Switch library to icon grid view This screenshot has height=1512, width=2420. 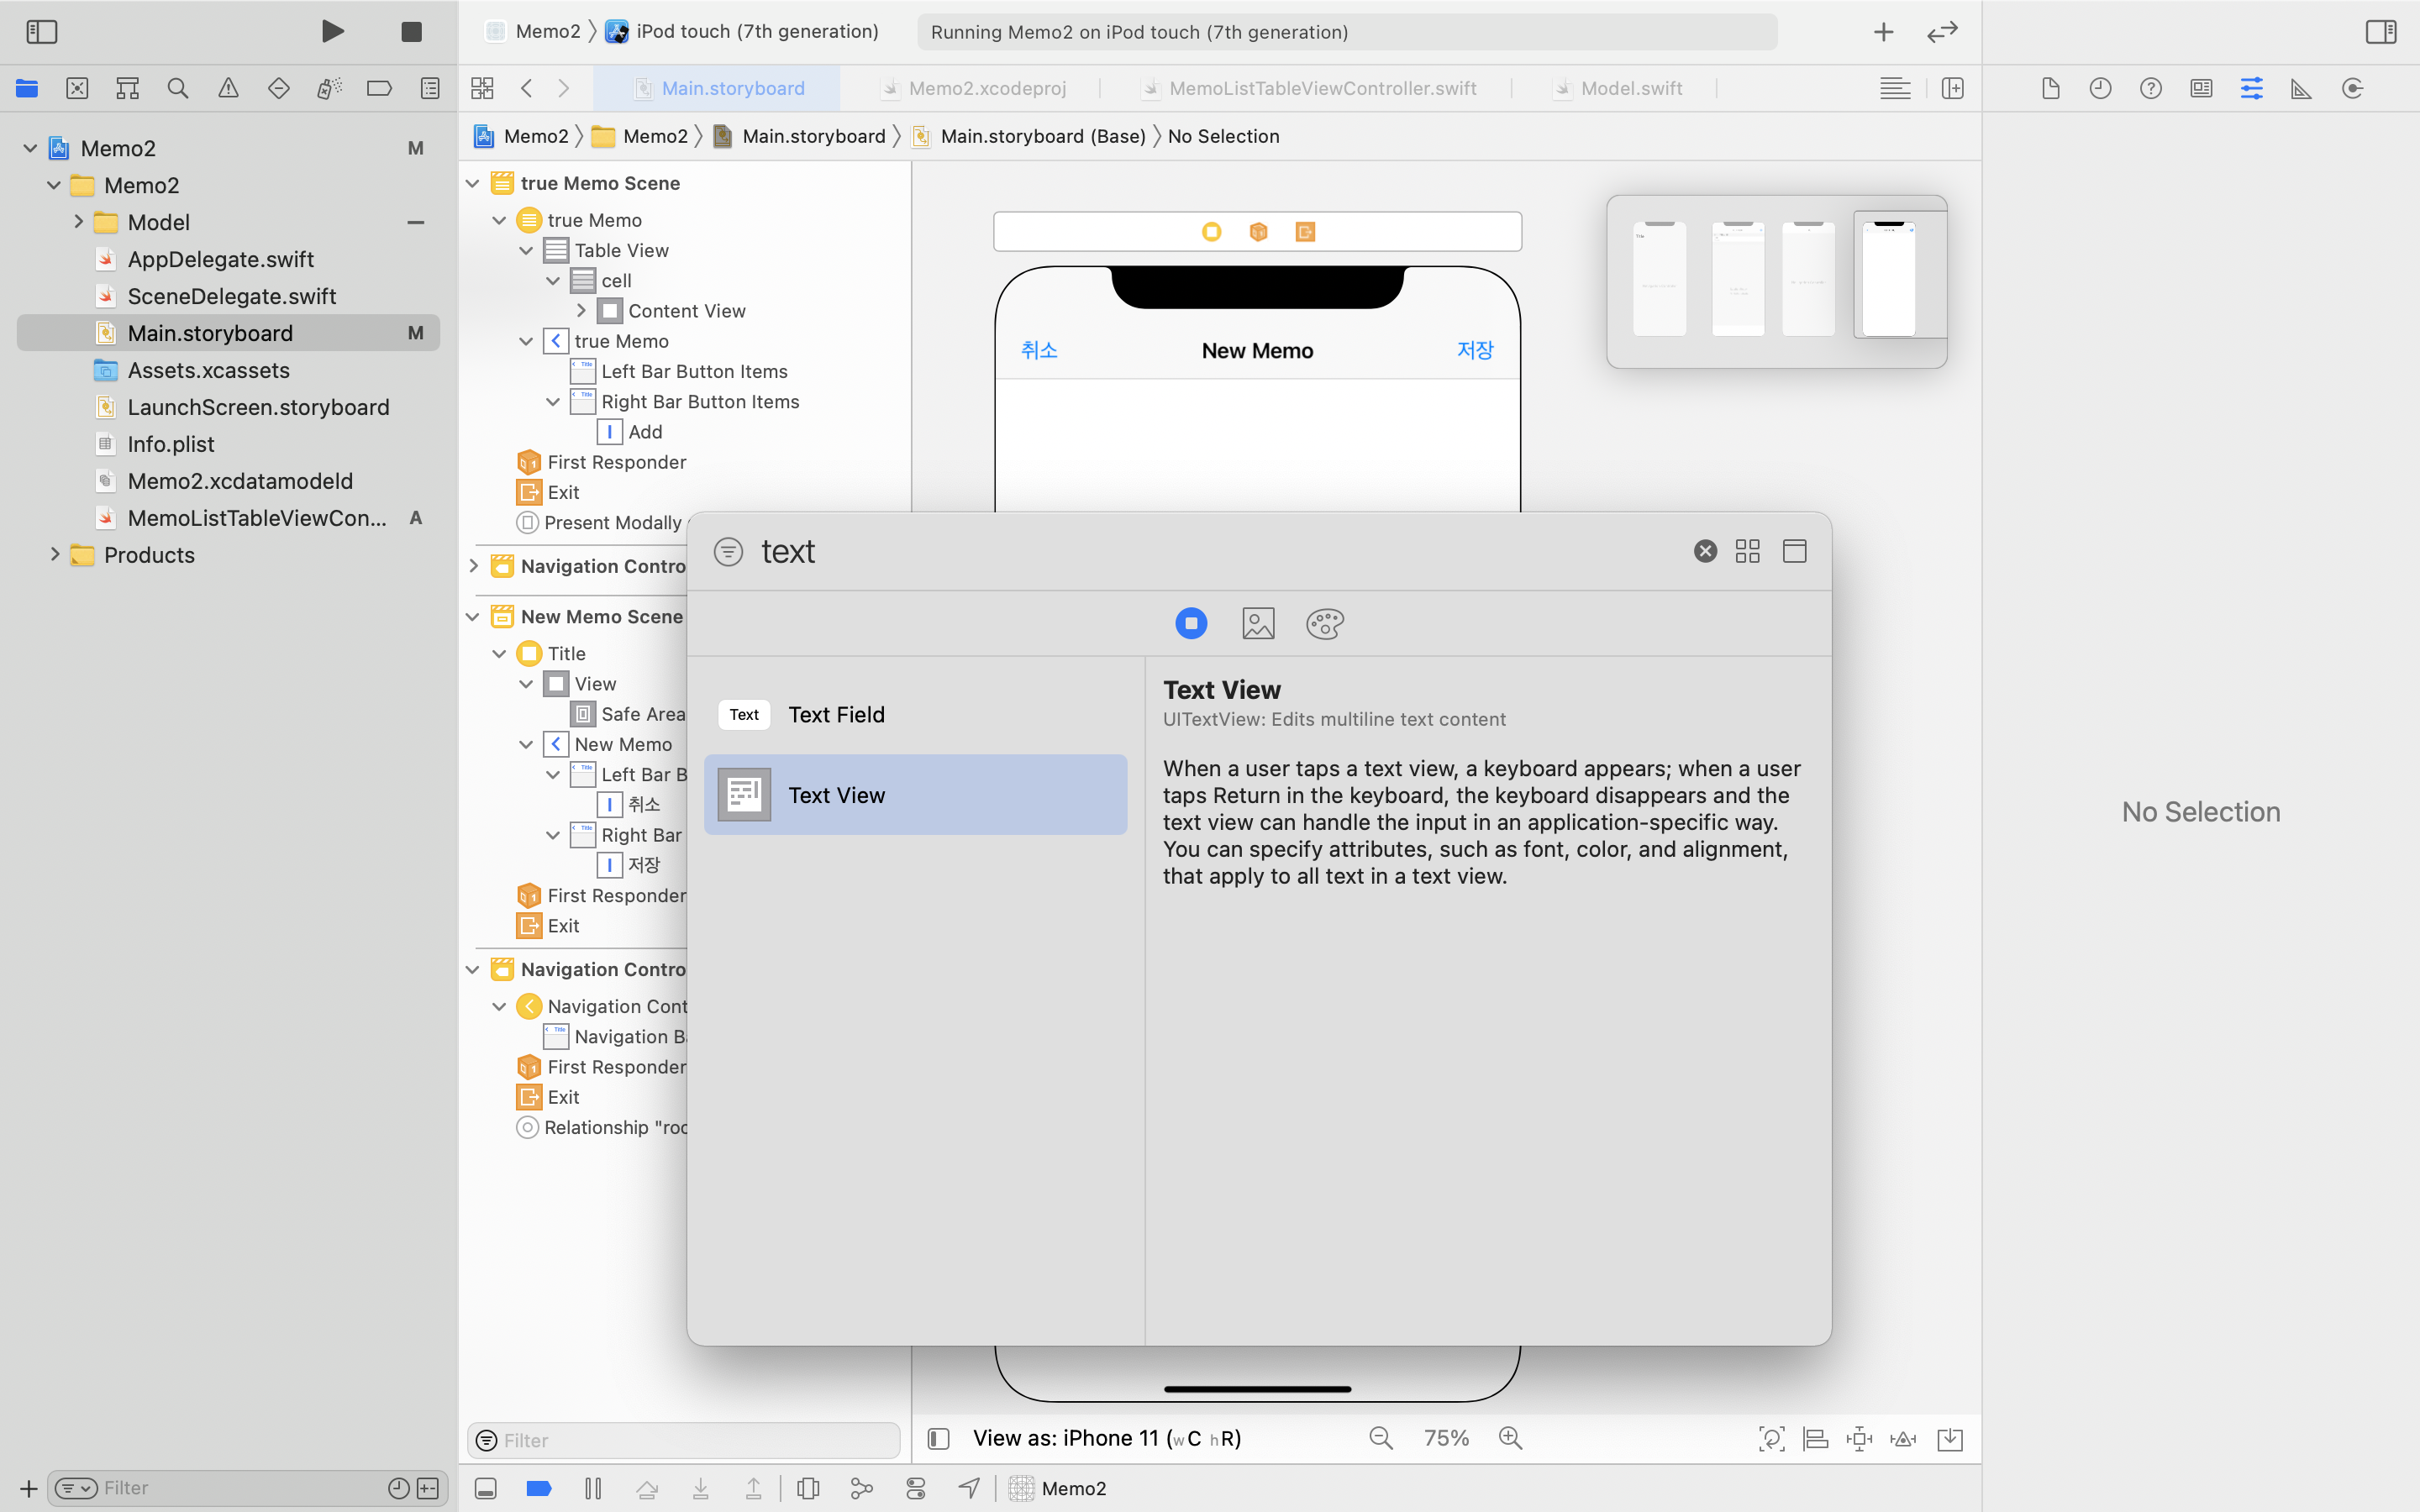click(x=1747, y=551)
